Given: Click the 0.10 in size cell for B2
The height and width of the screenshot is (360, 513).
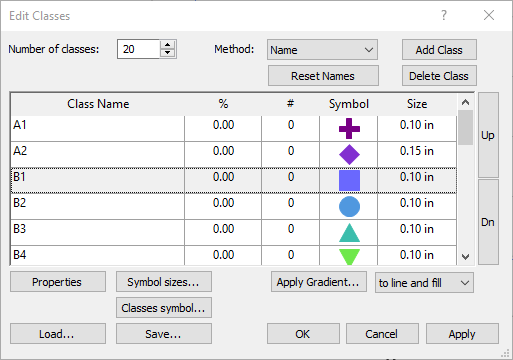Looking at the screenshot, I should point(417,207).
